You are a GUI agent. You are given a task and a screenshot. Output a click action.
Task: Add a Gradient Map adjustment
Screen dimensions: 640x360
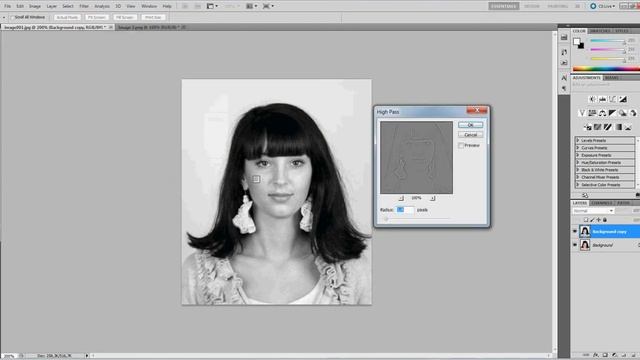(618, 127)
